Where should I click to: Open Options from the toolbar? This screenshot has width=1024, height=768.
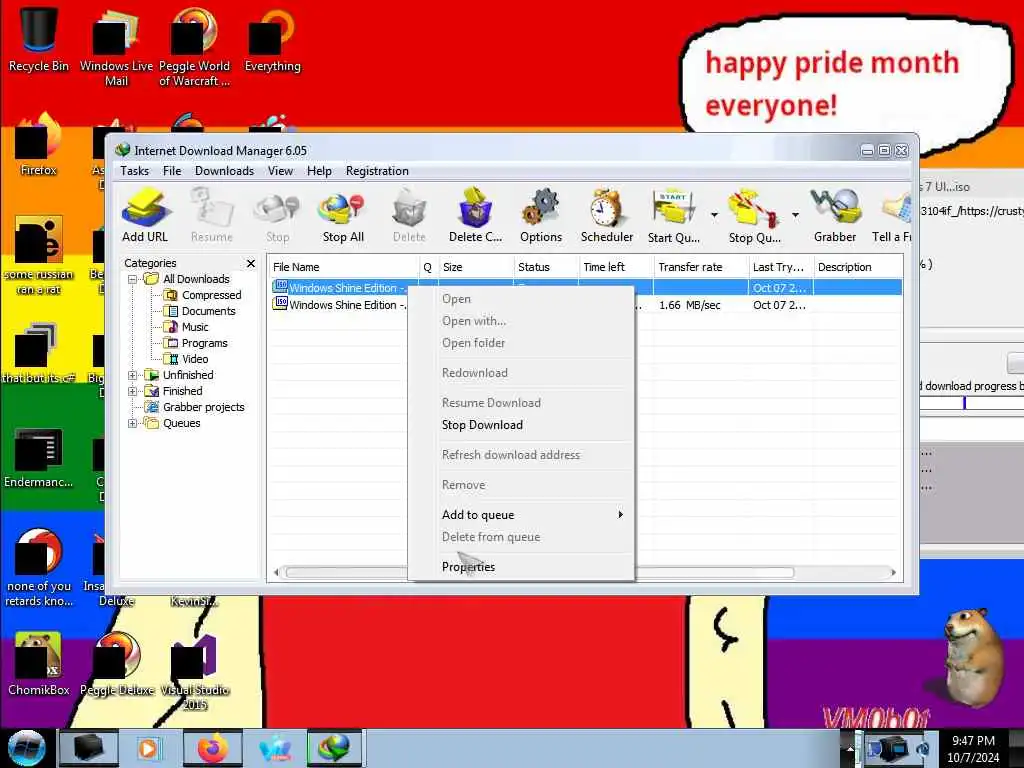click(541, 216)
